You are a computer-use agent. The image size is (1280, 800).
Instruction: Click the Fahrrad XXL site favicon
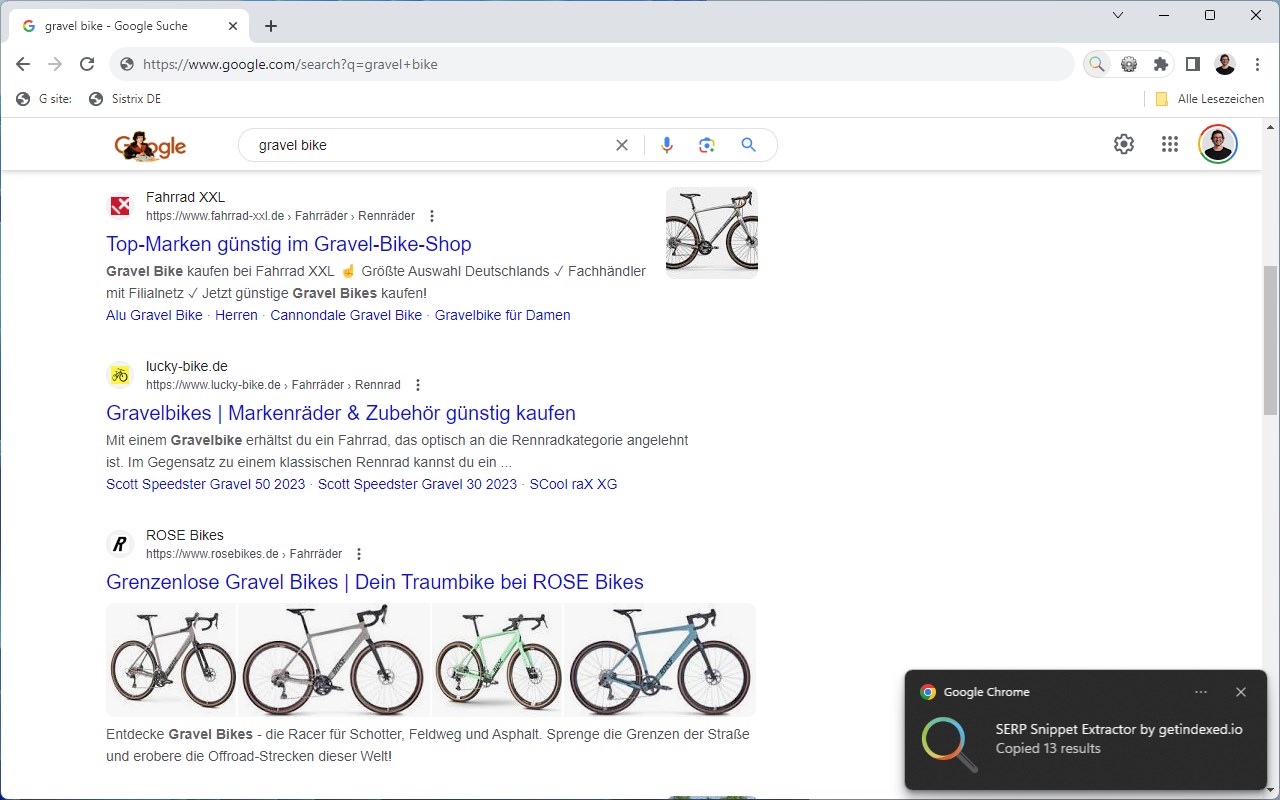[x=120, y=205]
